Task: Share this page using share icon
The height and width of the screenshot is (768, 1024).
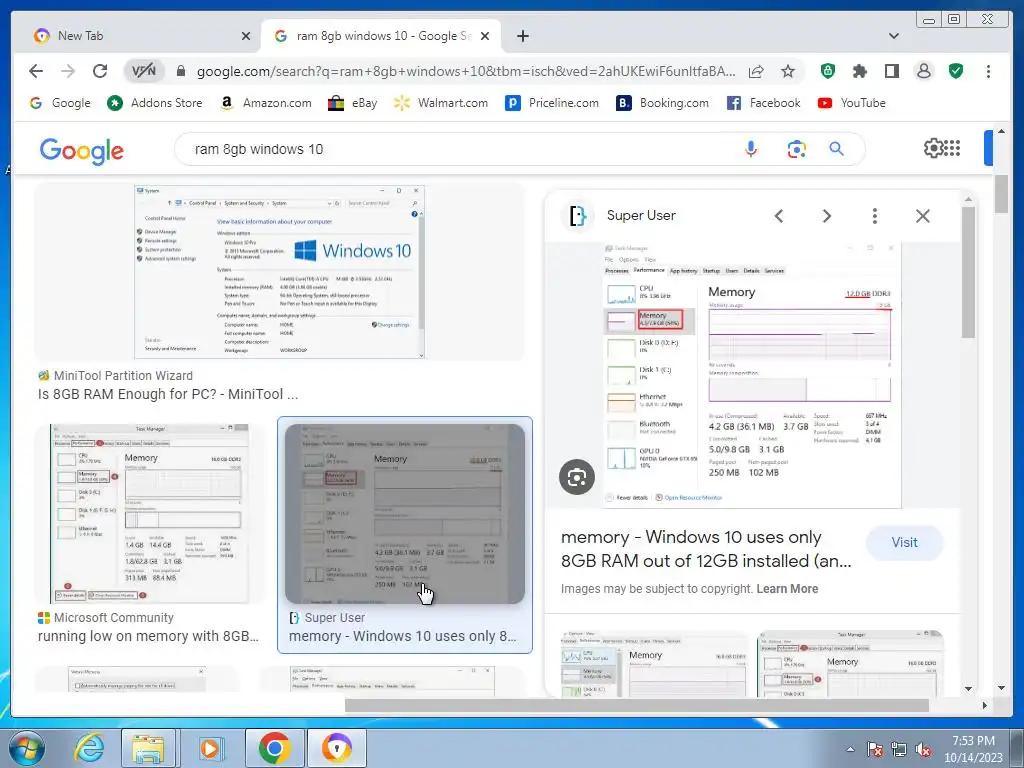Action: pos(756,71)
